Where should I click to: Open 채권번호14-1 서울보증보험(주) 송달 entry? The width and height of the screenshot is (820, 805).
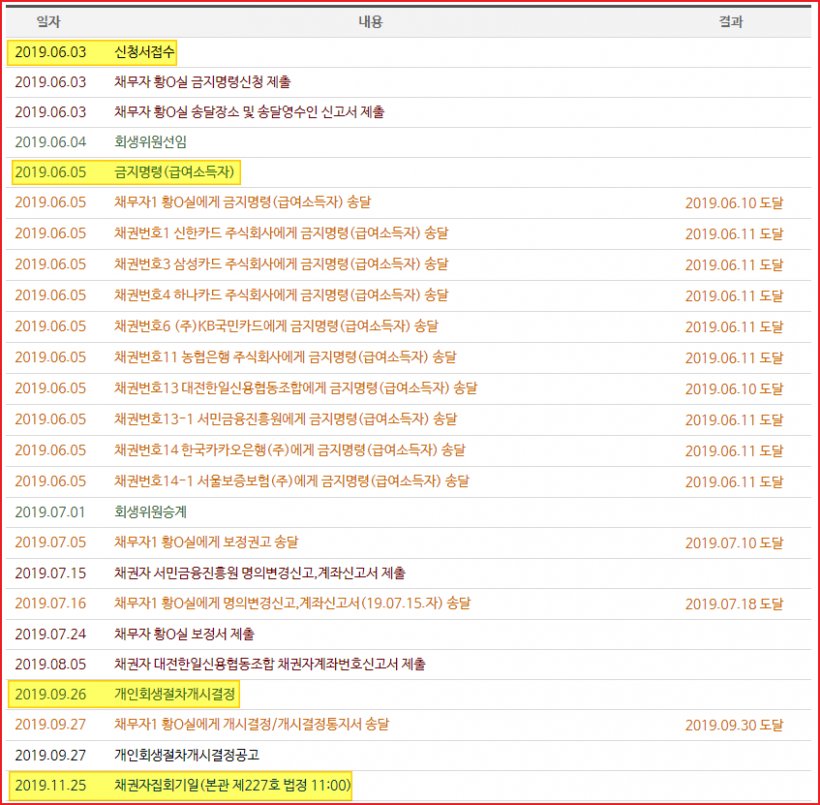pyautogui.click(x=292, y=481)
